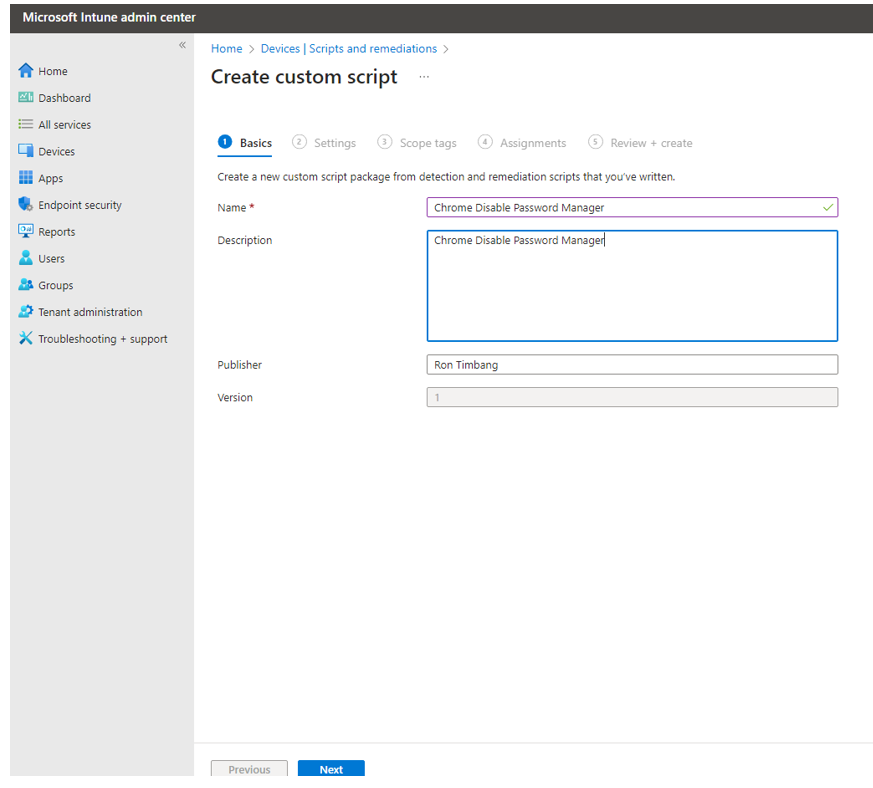The image size is (873, 788).
Task: Switch to the Review + create tab label
Action: point(651,143)
